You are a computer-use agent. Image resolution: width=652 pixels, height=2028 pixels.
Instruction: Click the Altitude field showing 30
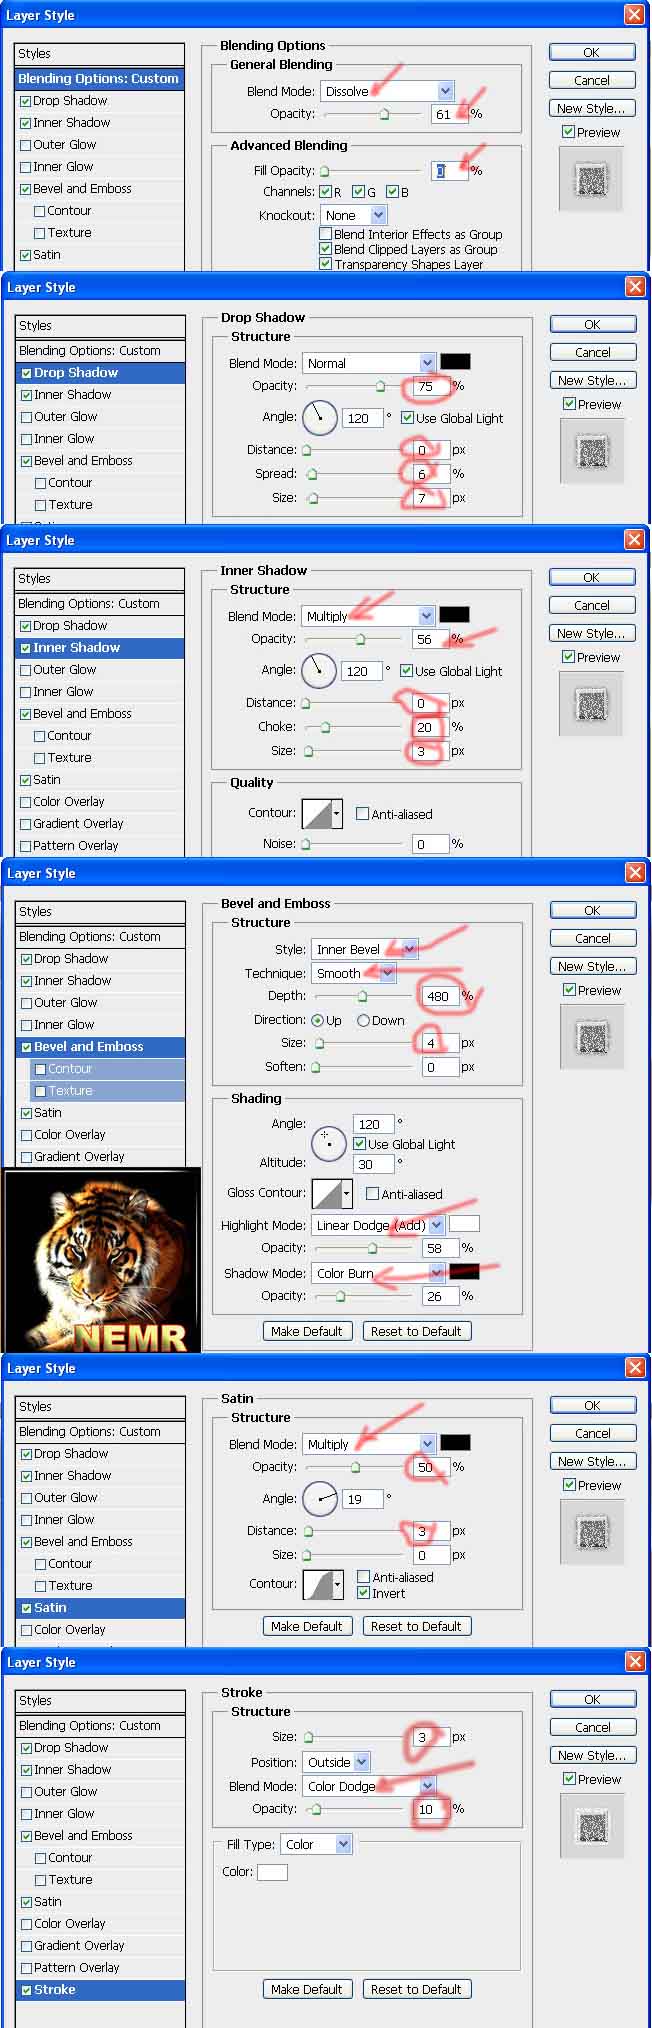click(x=373, y=1164)
